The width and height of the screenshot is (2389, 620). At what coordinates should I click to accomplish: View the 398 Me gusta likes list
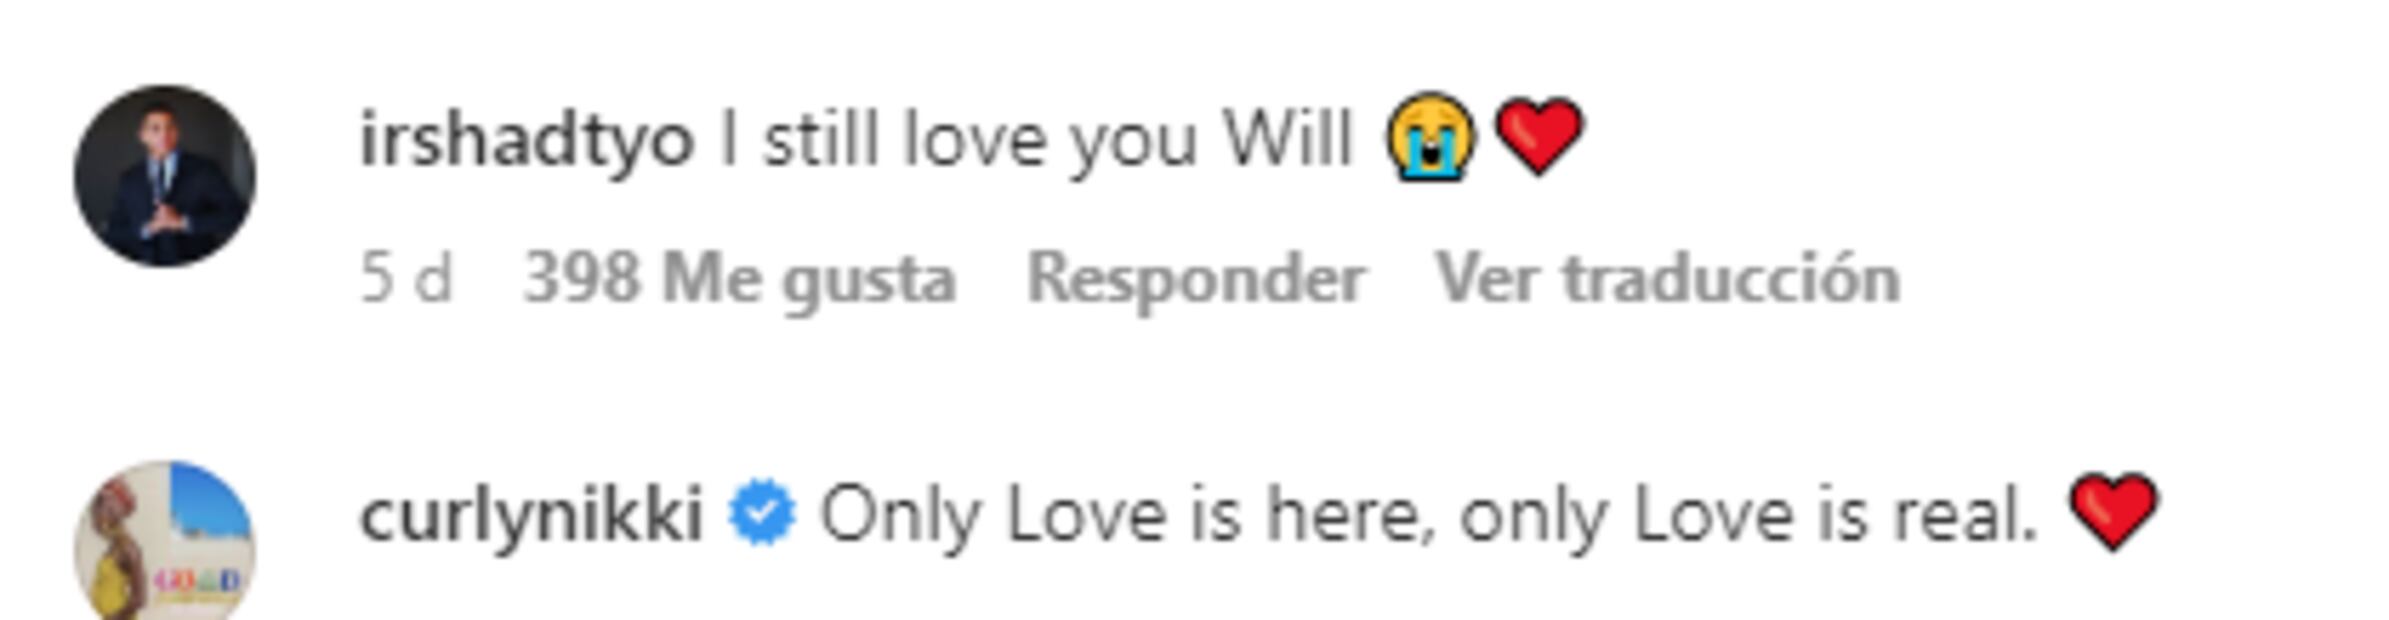pos(740,279)
